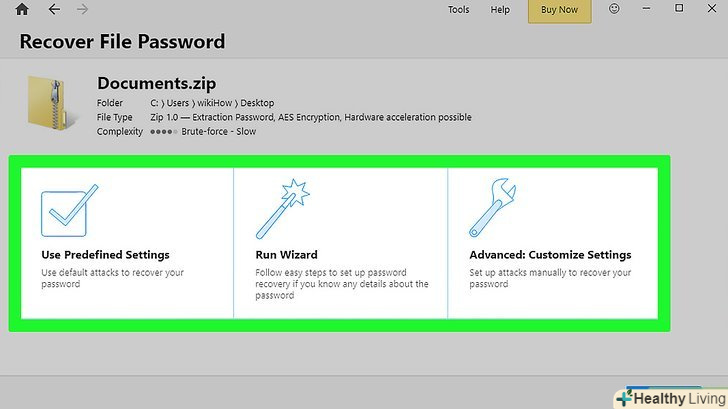Choose the Run Wizard option

coord(286,255)
